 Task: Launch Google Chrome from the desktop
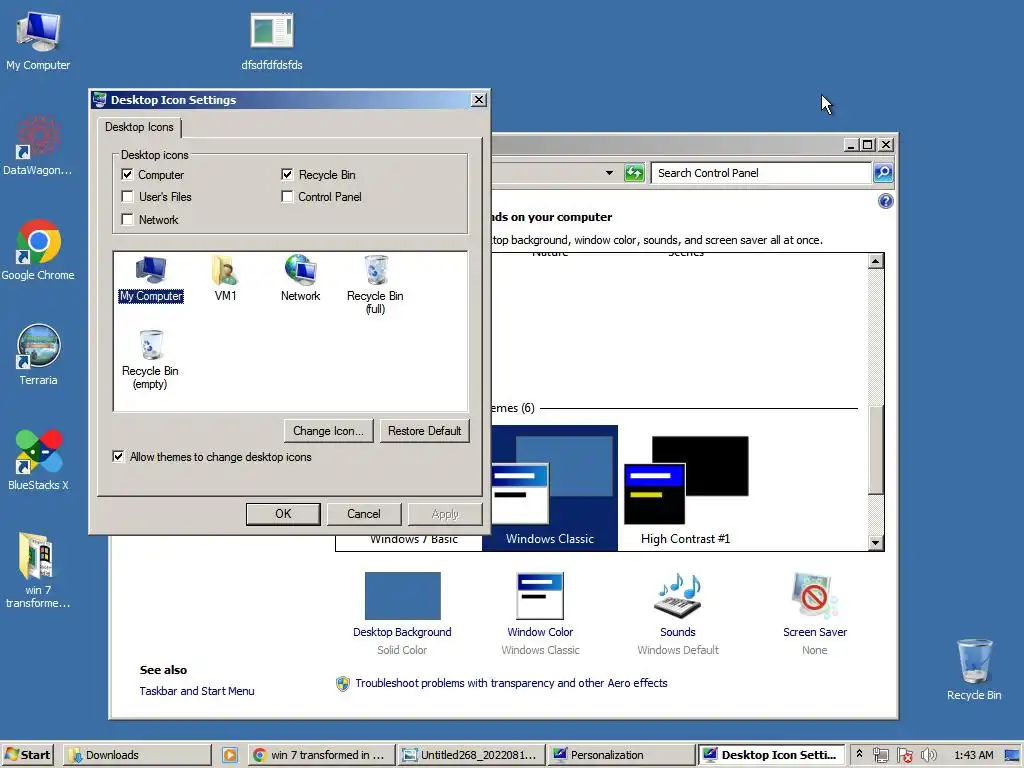(x=38, y=250)
